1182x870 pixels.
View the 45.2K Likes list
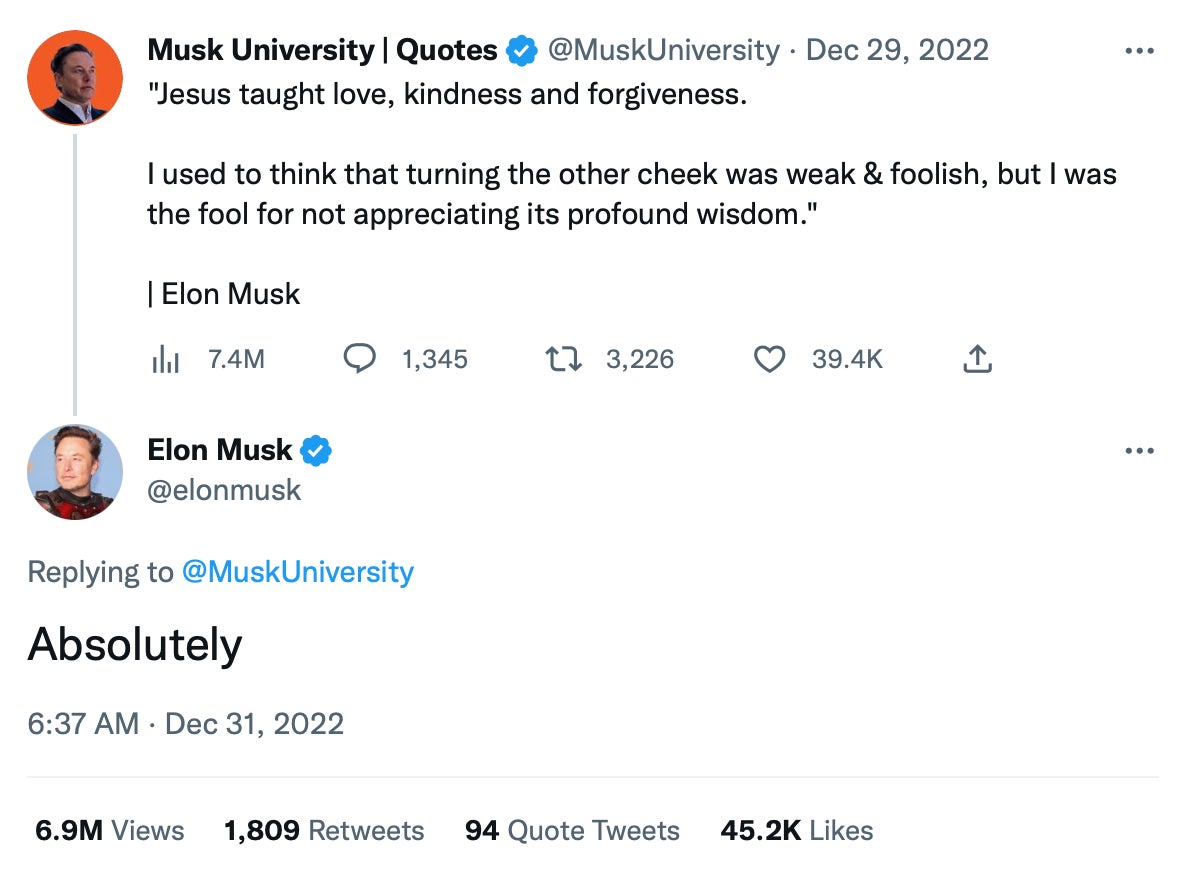click(x=796, y=831)
